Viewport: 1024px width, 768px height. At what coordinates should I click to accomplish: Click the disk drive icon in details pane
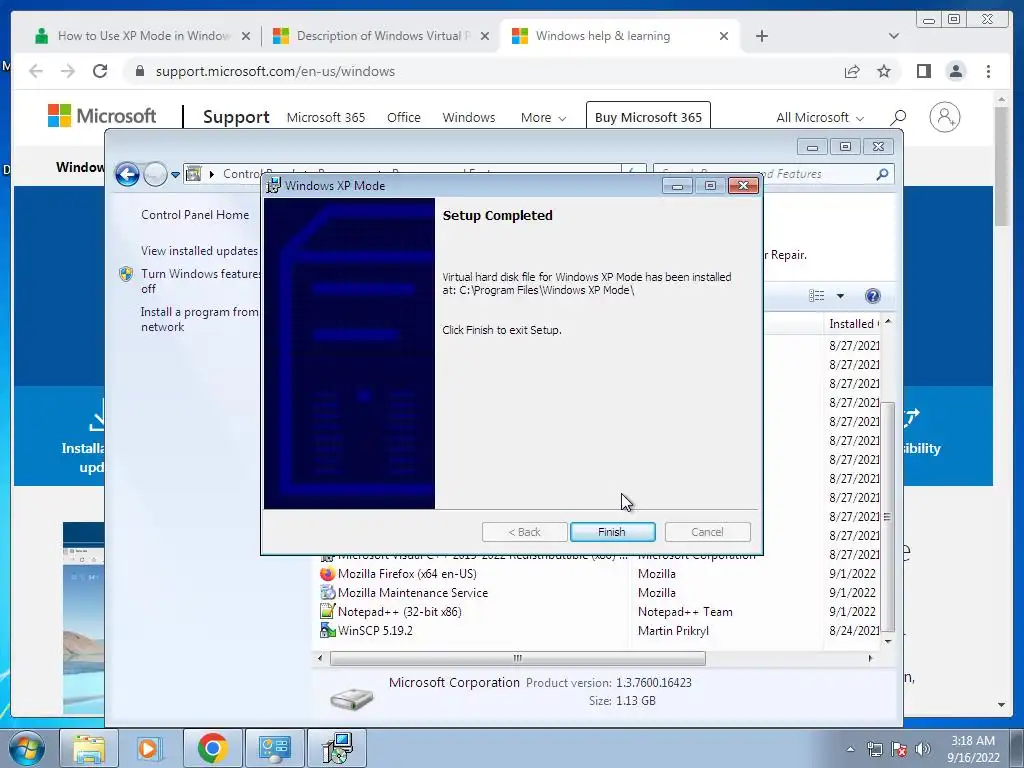coord(351,698)
